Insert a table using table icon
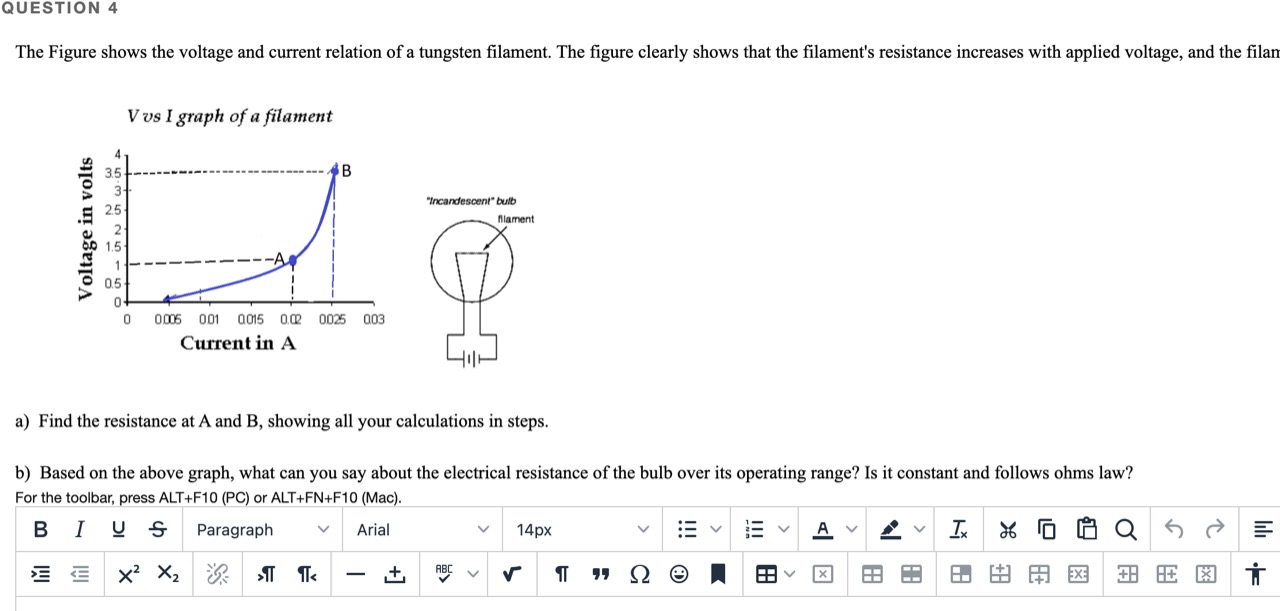The width and height of the screenshot is (1280, 611). 766,574
